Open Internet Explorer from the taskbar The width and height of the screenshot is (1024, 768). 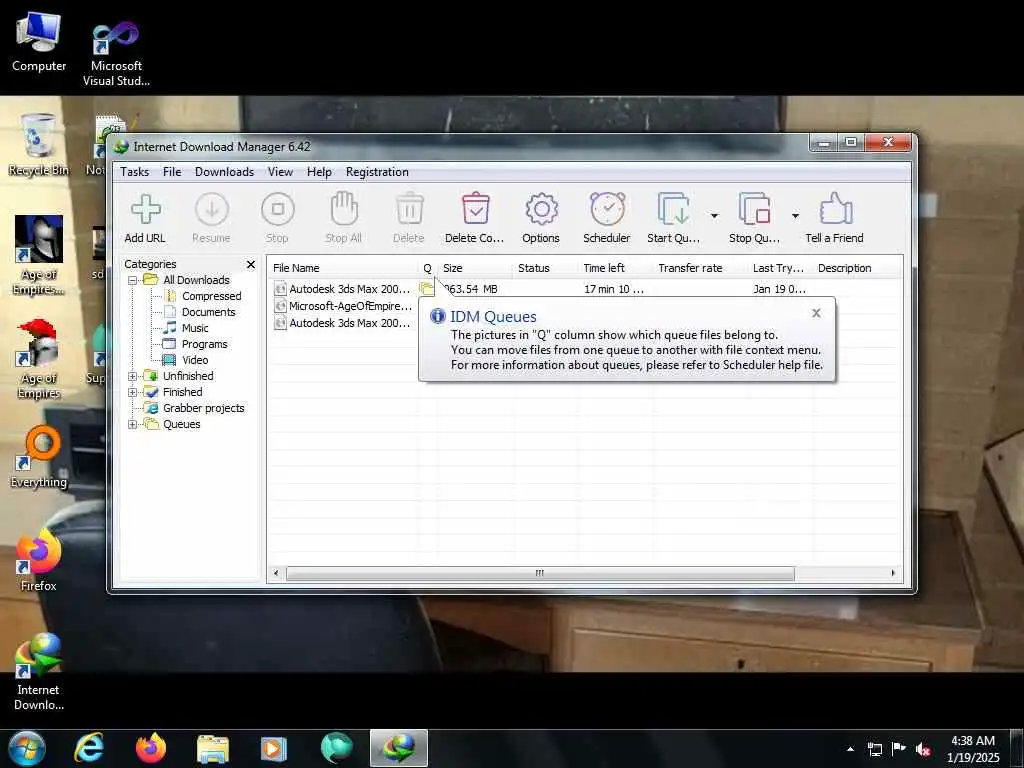click(89, 748)
